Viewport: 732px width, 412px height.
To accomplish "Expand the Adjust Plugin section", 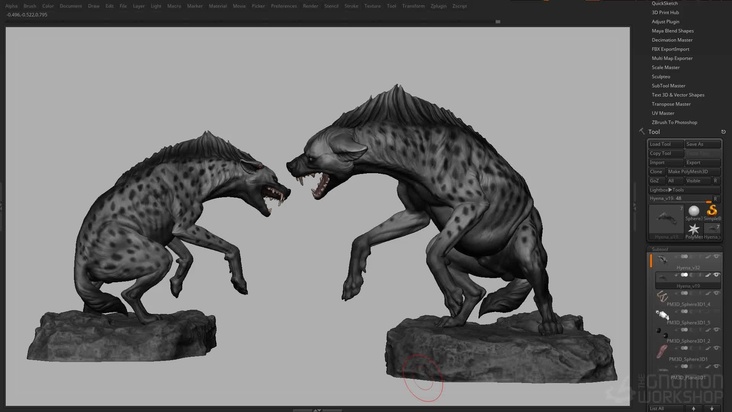I will click(x=665, y=21).
